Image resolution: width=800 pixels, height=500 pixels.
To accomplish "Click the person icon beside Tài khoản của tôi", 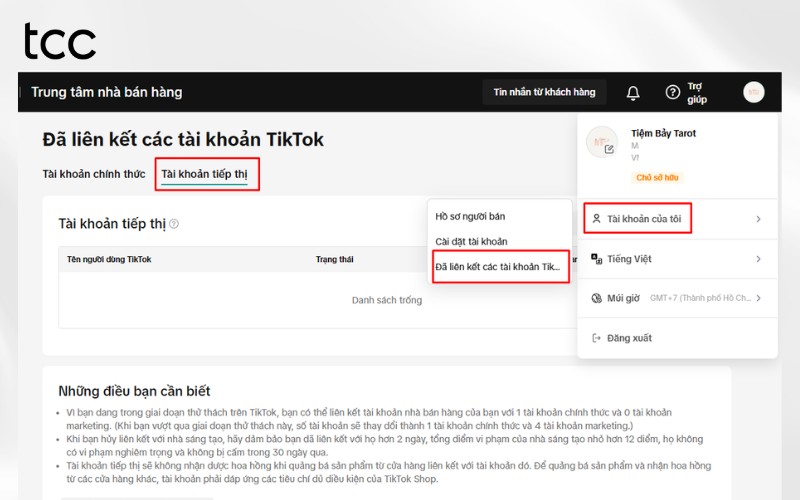I will pyautogui.click(x=596, y=219).
